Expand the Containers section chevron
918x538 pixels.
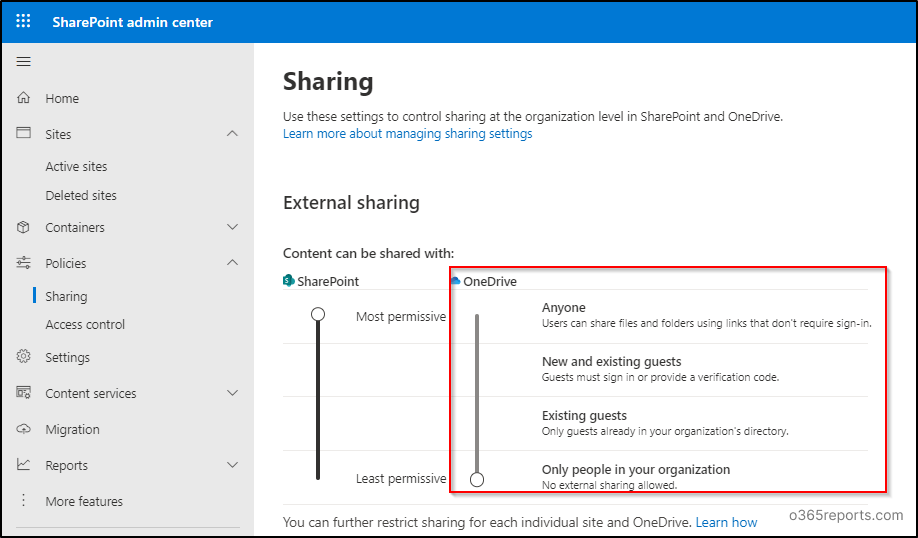point(232,227)
